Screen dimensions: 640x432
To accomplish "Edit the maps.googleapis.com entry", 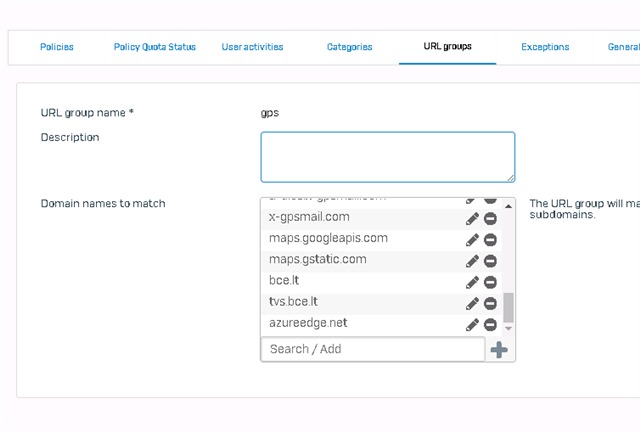I will point(472,240).
